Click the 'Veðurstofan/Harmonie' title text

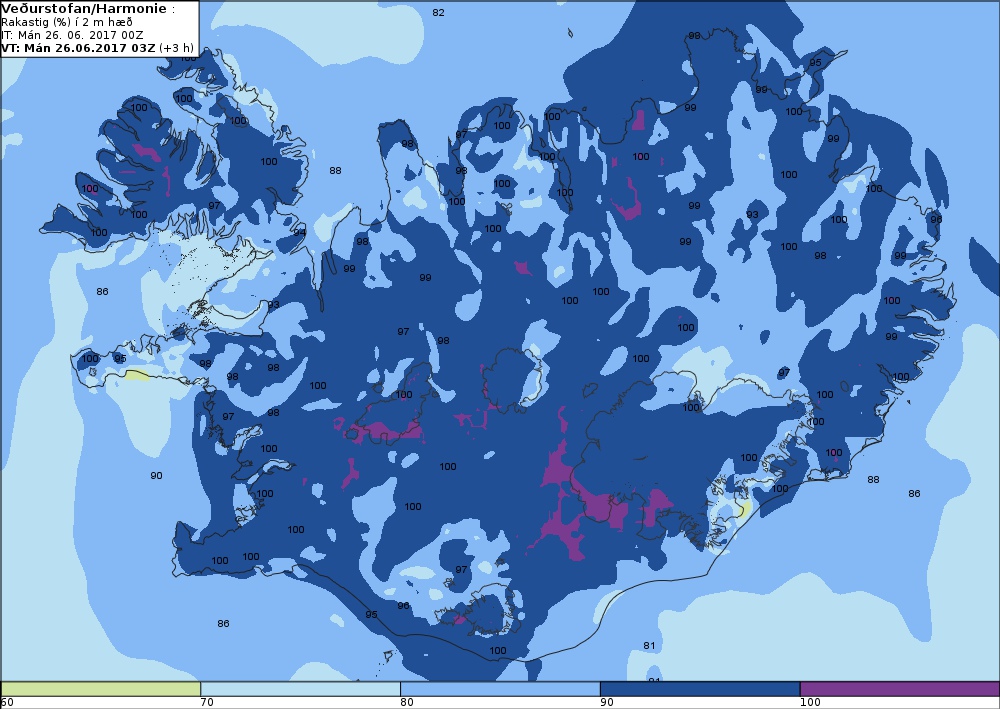[84, 9]
